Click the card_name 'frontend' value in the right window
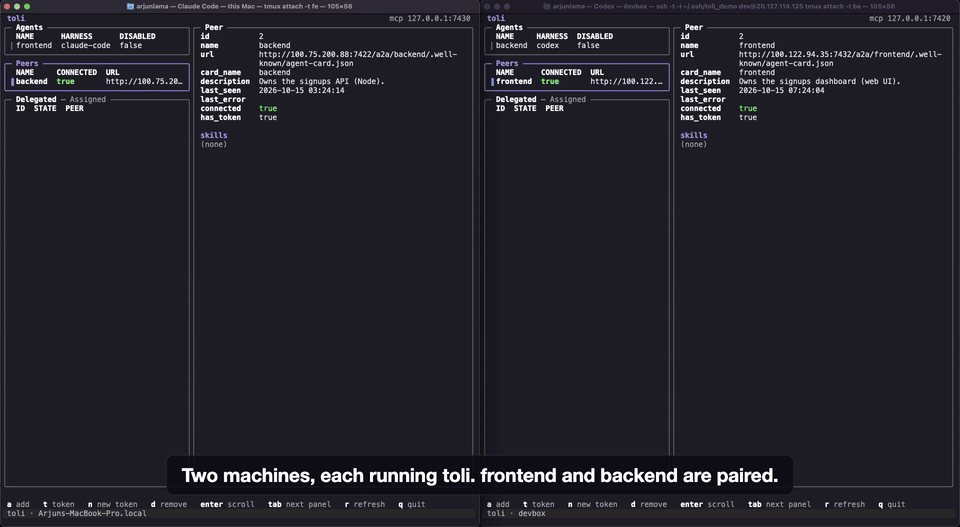The height and width of the screenshot is (527, 960). point(757,72)
